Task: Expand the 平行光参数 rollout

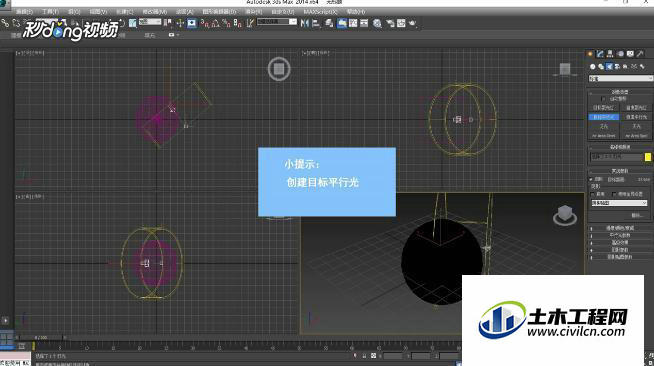Action: (x=620, y=236)
